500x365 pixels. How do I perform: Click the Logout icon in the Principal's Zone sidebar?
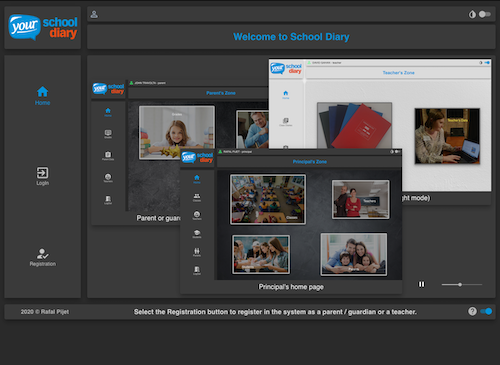197,270
